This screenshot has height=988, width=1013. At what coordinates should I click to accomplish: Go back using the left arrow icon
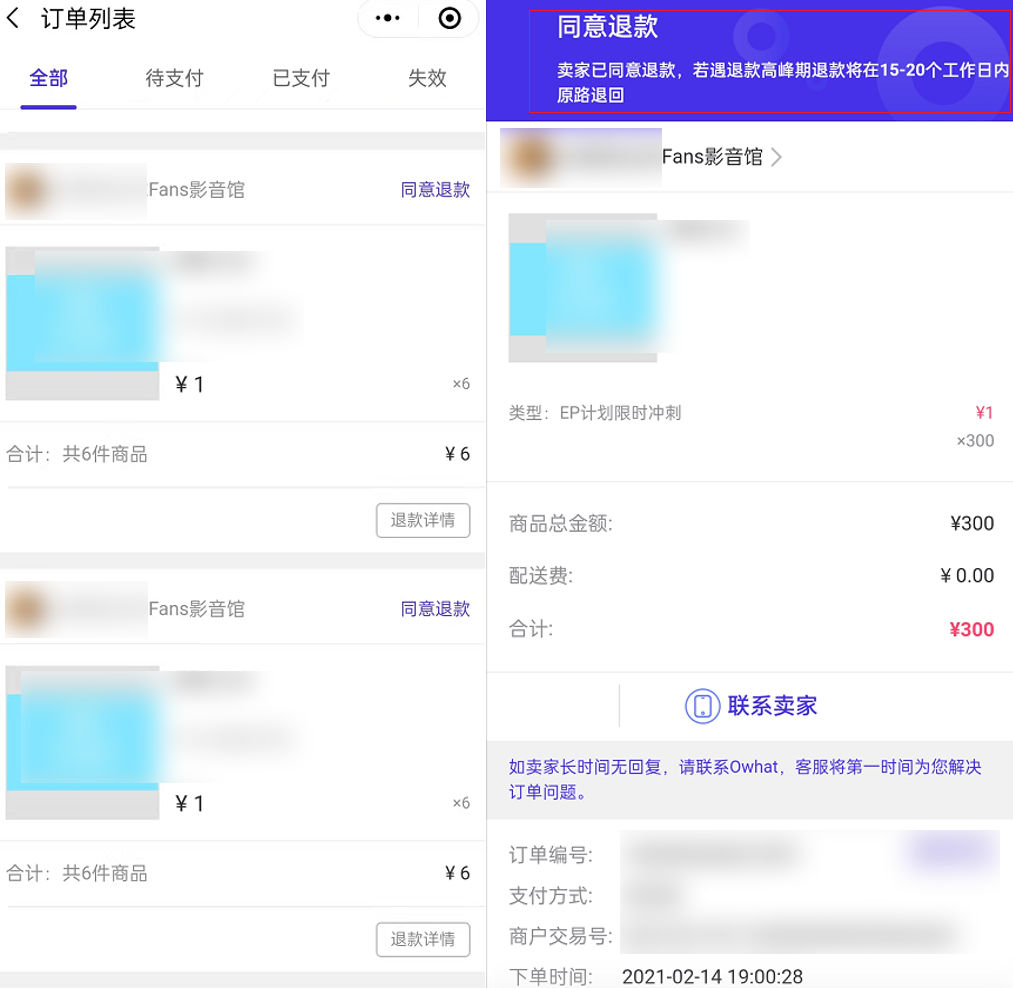coord(13,18)
